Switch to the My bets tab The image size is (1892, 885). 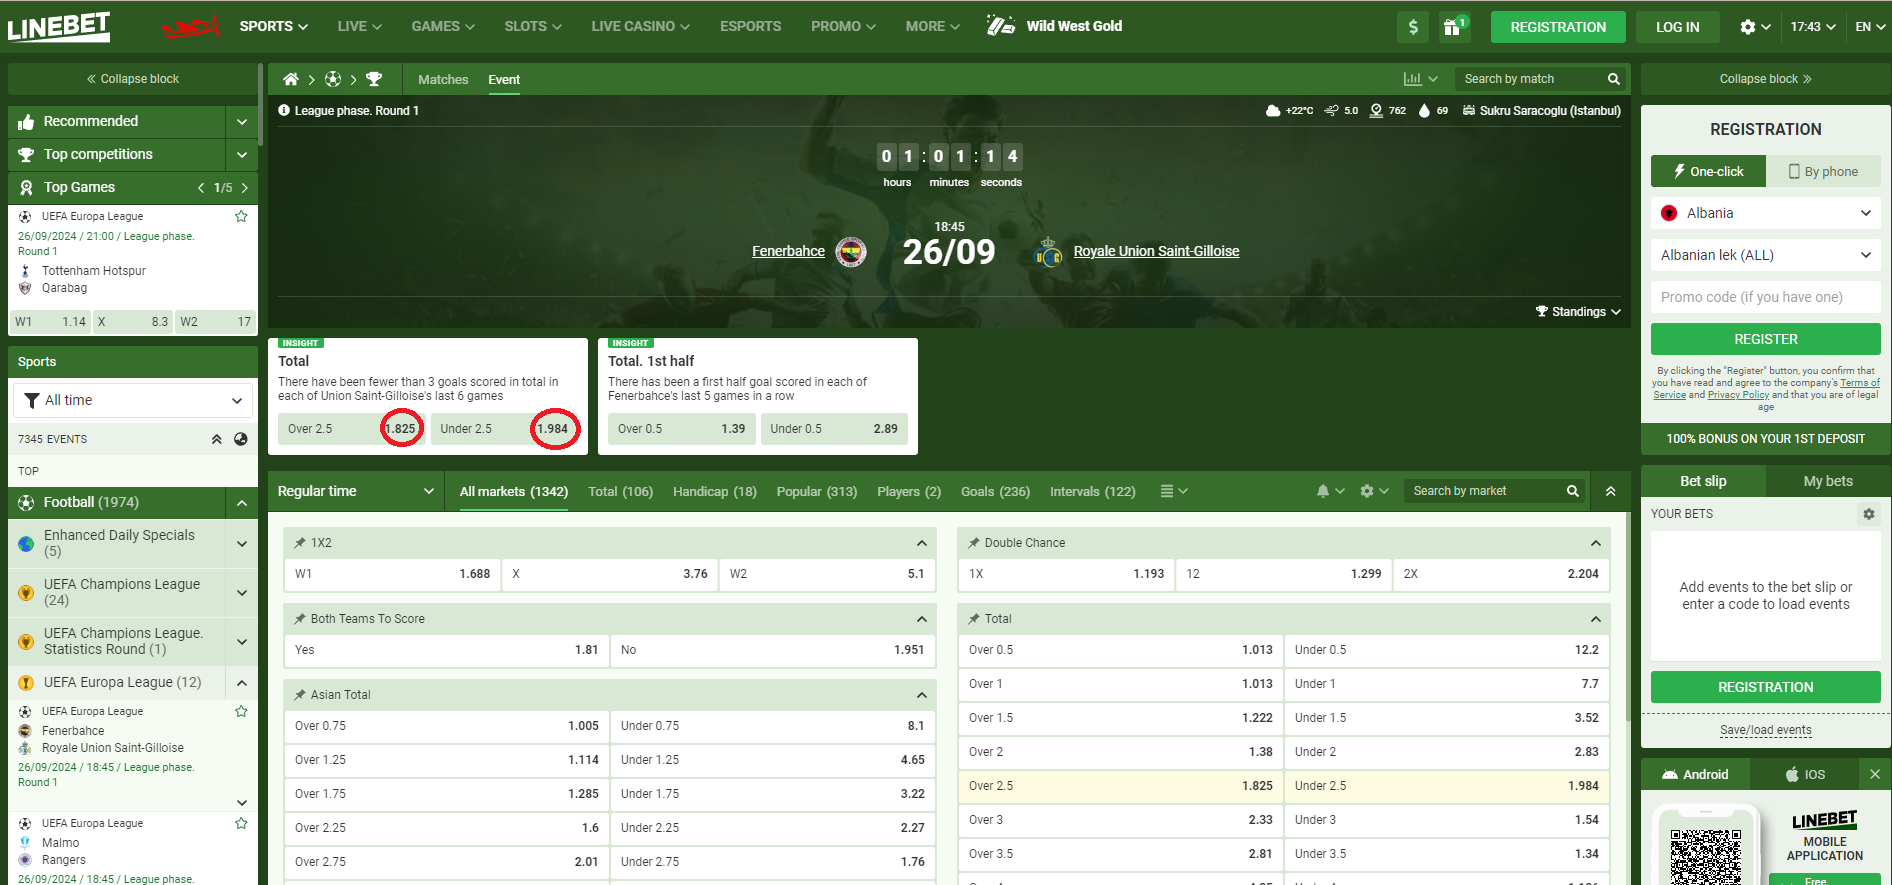pyautogui.click(x=1828, y=481)
